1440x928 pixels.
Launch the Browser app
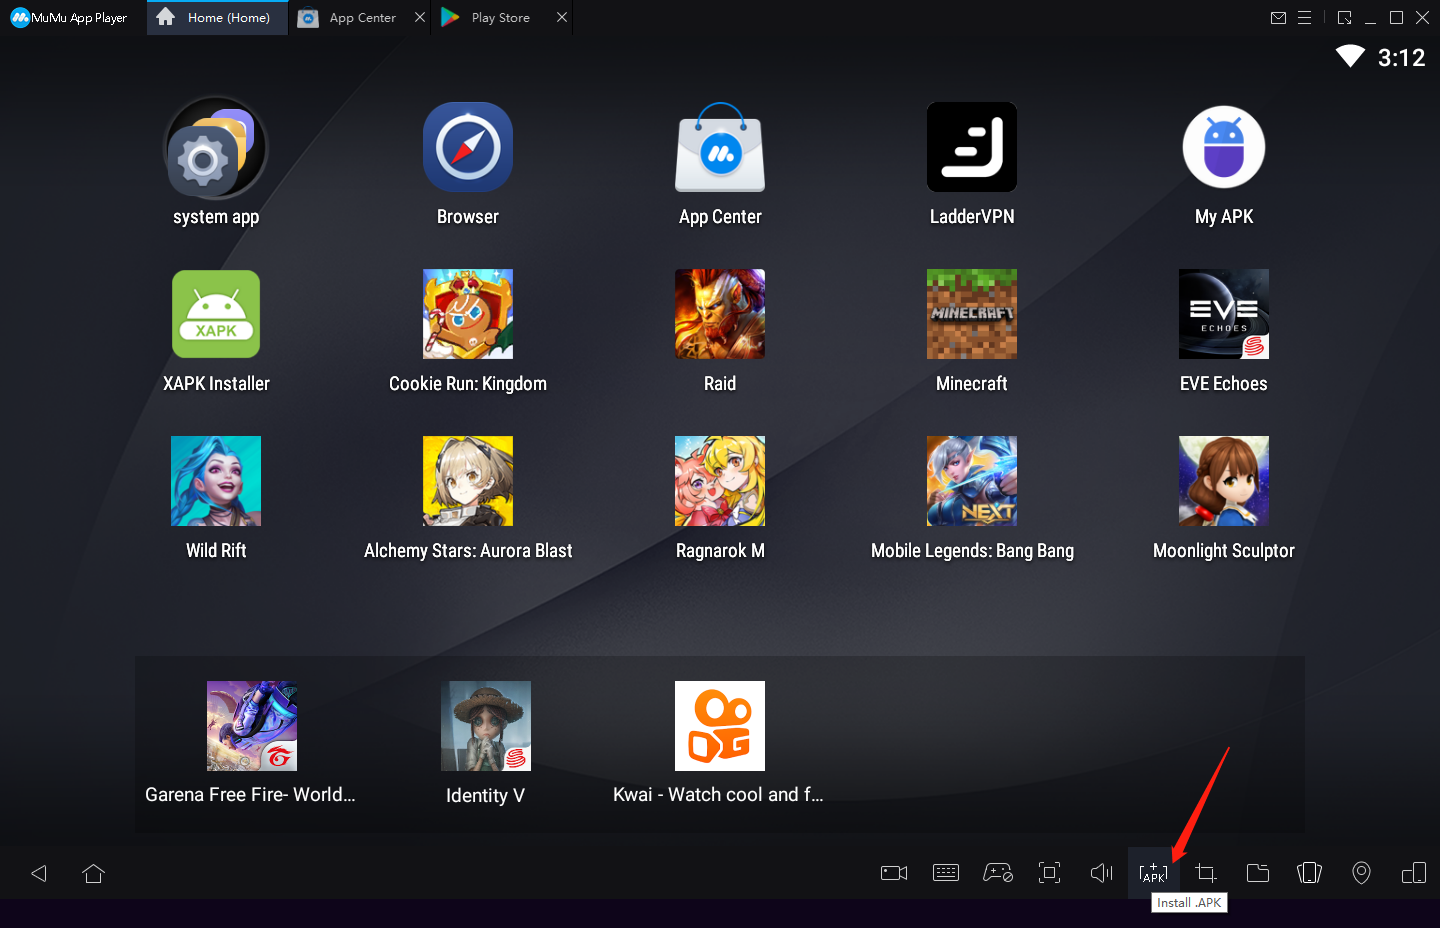(468, 147)
